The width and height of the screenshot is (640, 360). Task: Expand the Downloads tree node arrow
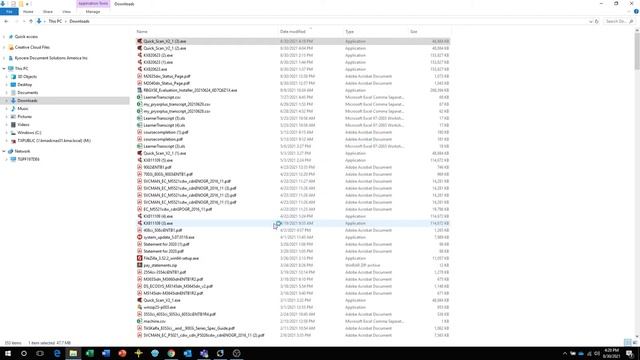coord(7,100)
